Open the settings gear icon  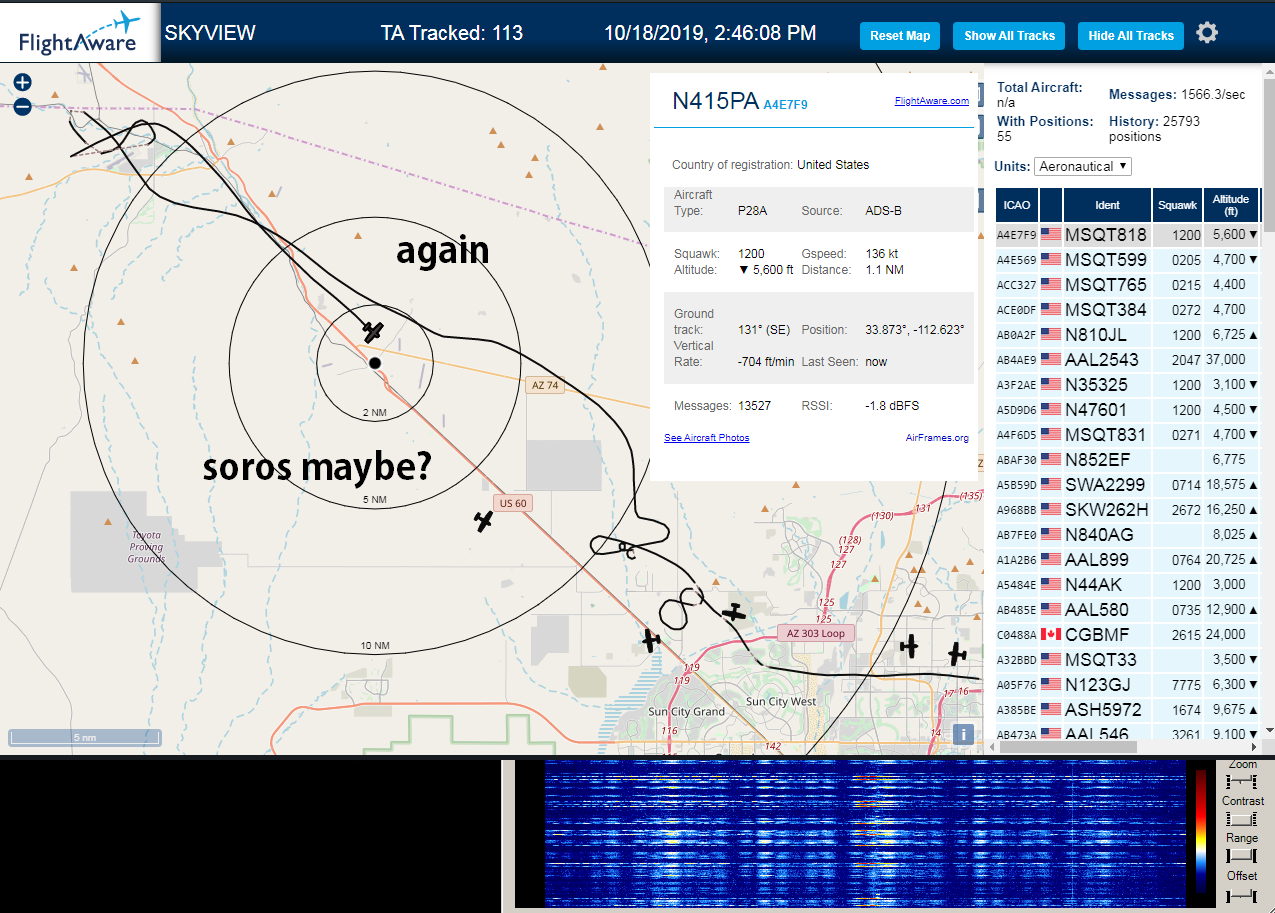pos(1207,33)
